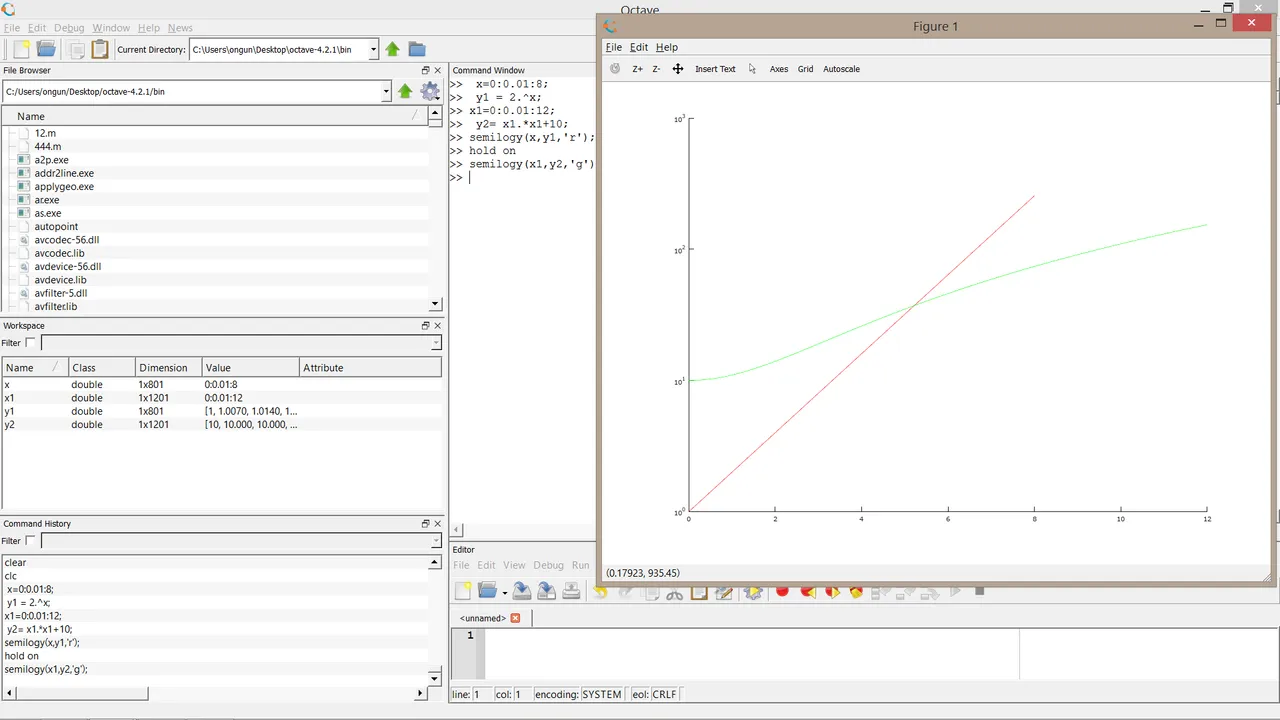Viewport: 1280px width, 720px height.
Task: Click Z- zoom-out tool in Figure 1
Action: (x=656, y=69)
